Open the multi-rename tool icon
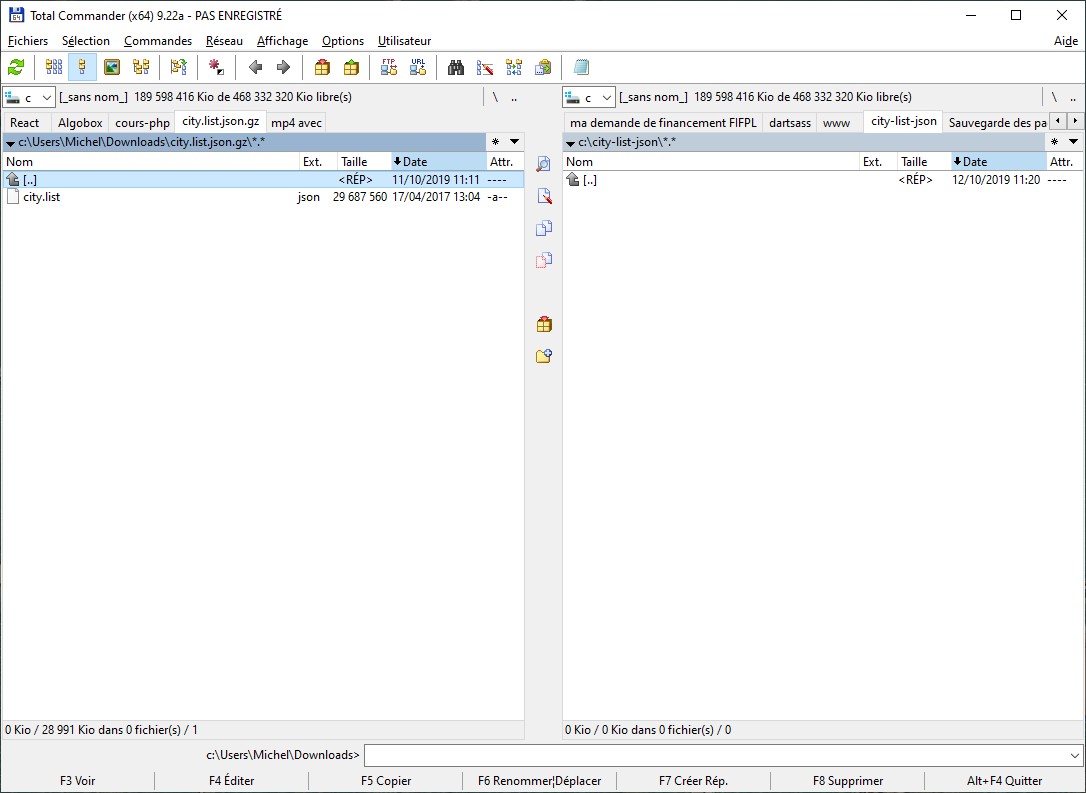 (x=485, y=67)
